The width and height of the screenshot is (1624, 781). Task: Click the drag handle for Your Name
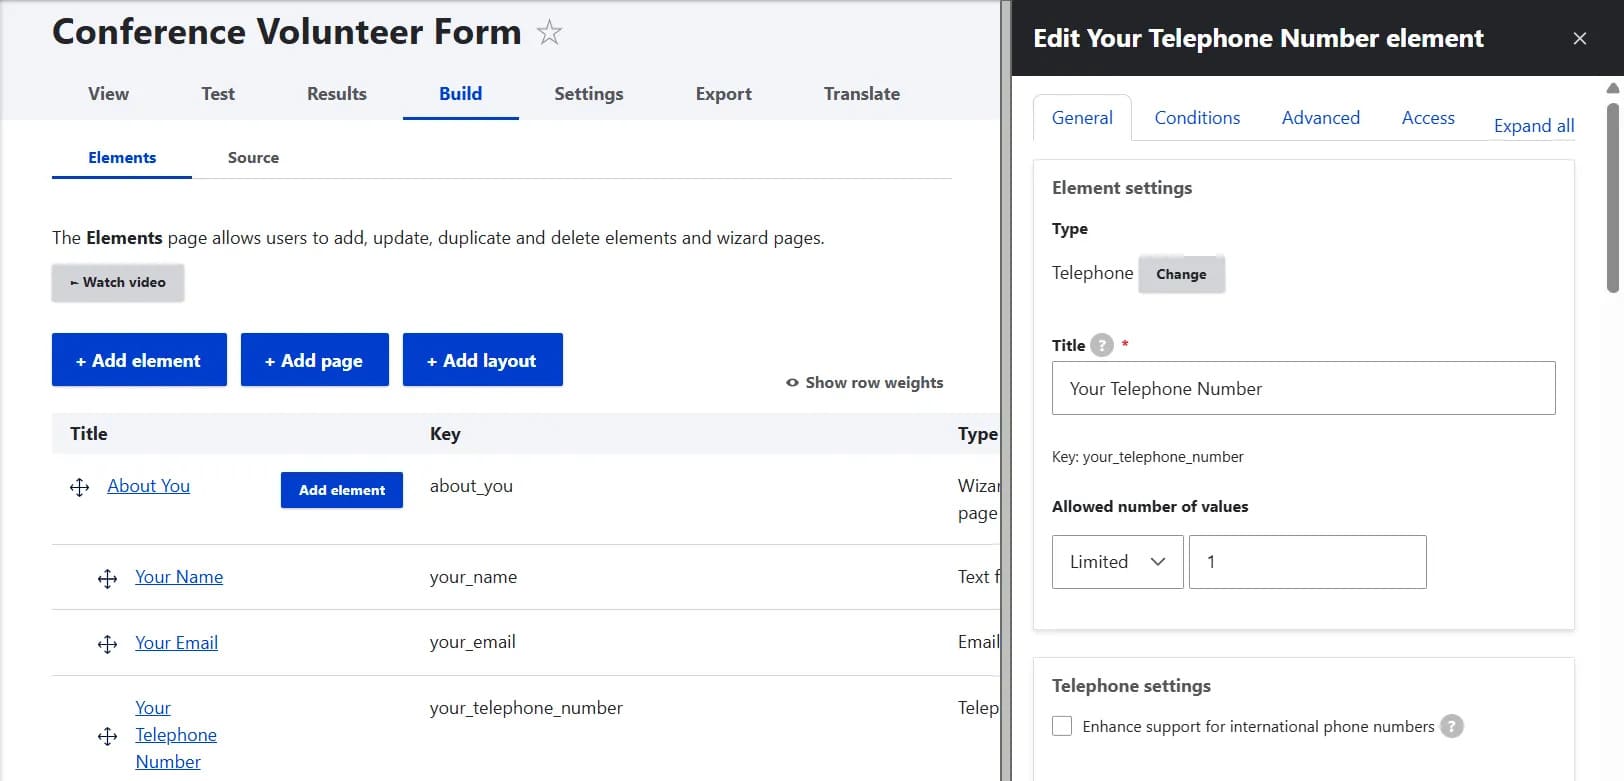[108, 579]
